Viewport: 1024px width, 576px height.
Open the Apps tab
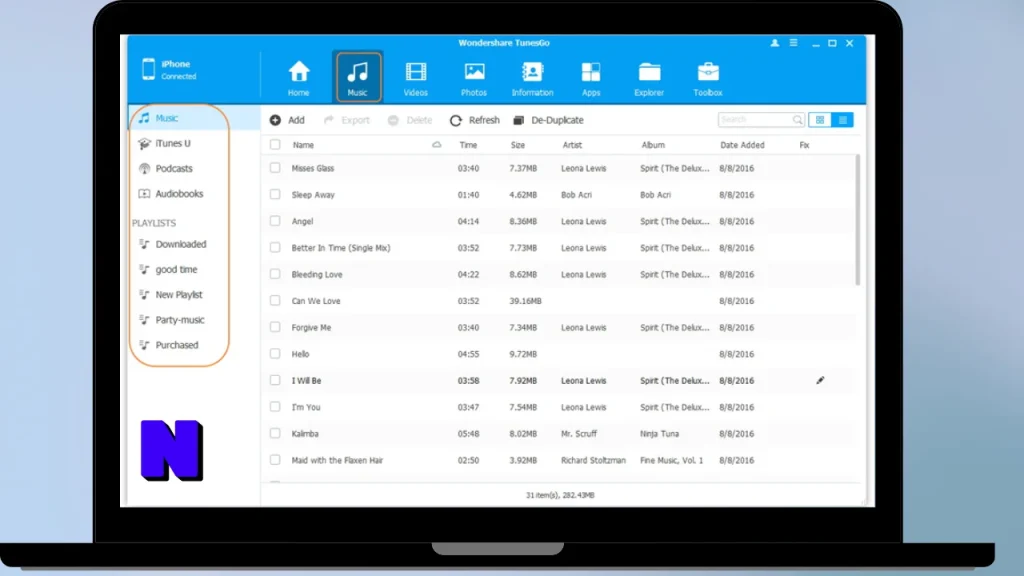tap(590, 78)
